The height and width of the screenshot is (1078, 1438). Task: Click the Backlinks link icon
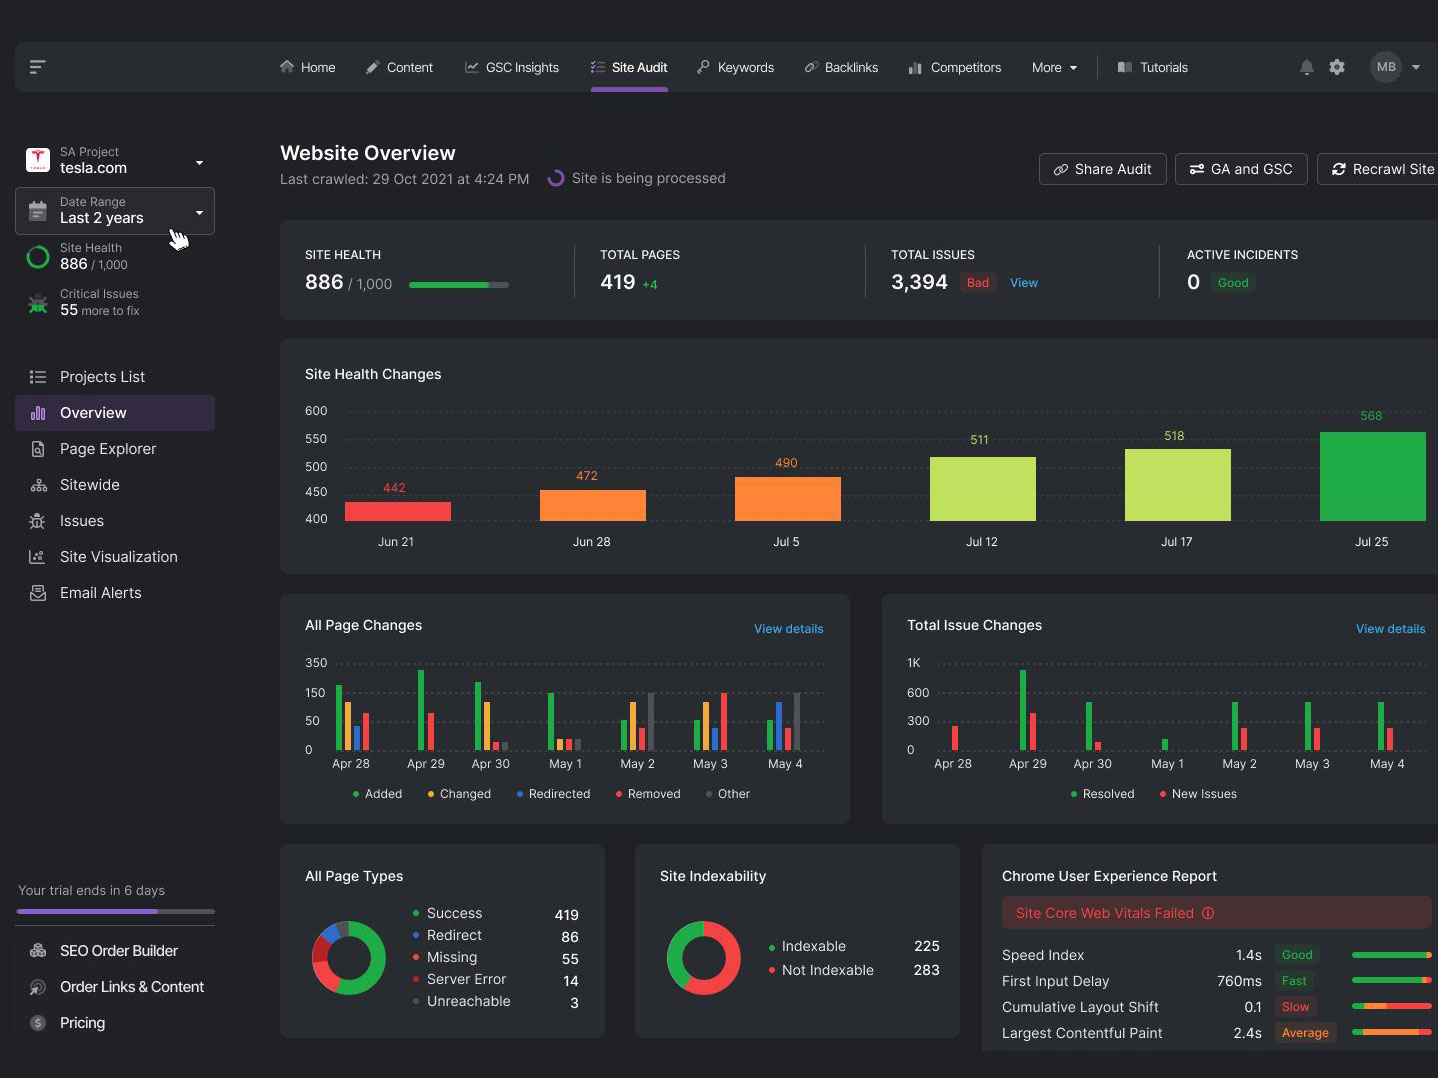811,67
